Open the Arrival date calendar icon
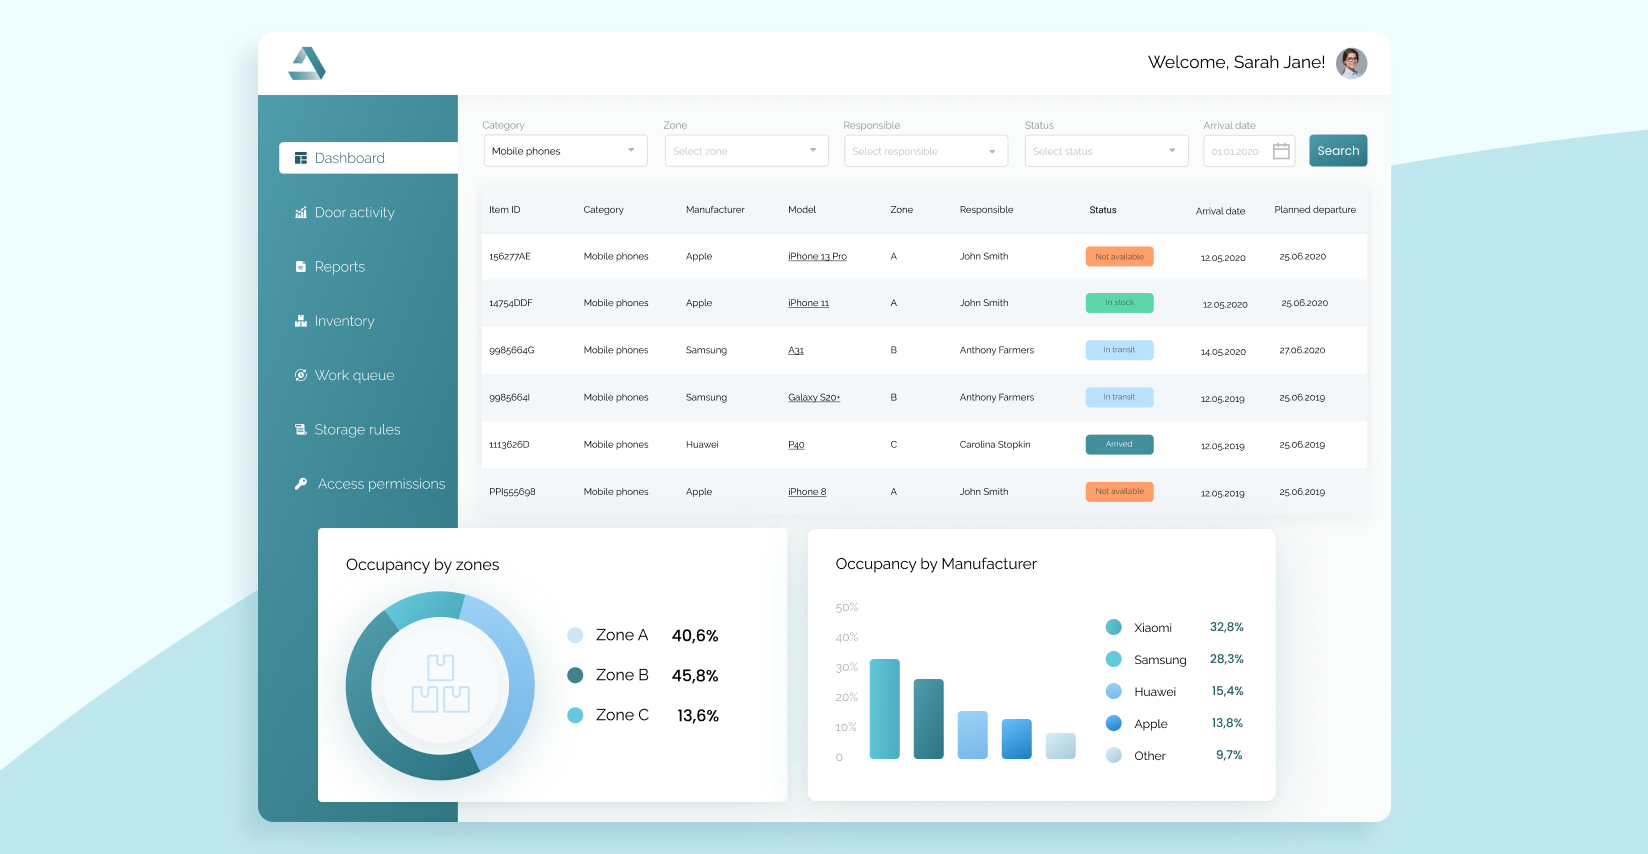The image size is (1648, 854). pos(1281,151)
